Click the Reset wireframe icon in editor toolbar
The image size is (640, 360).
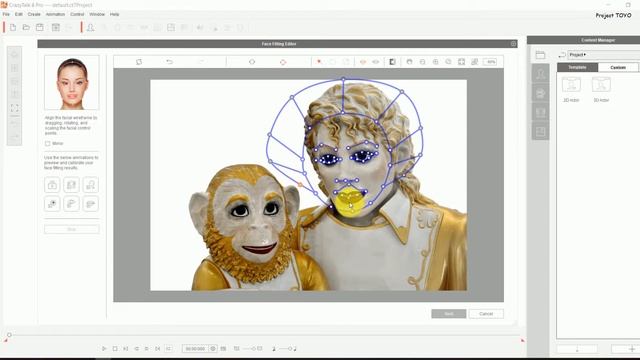click(x=139, y=62)
